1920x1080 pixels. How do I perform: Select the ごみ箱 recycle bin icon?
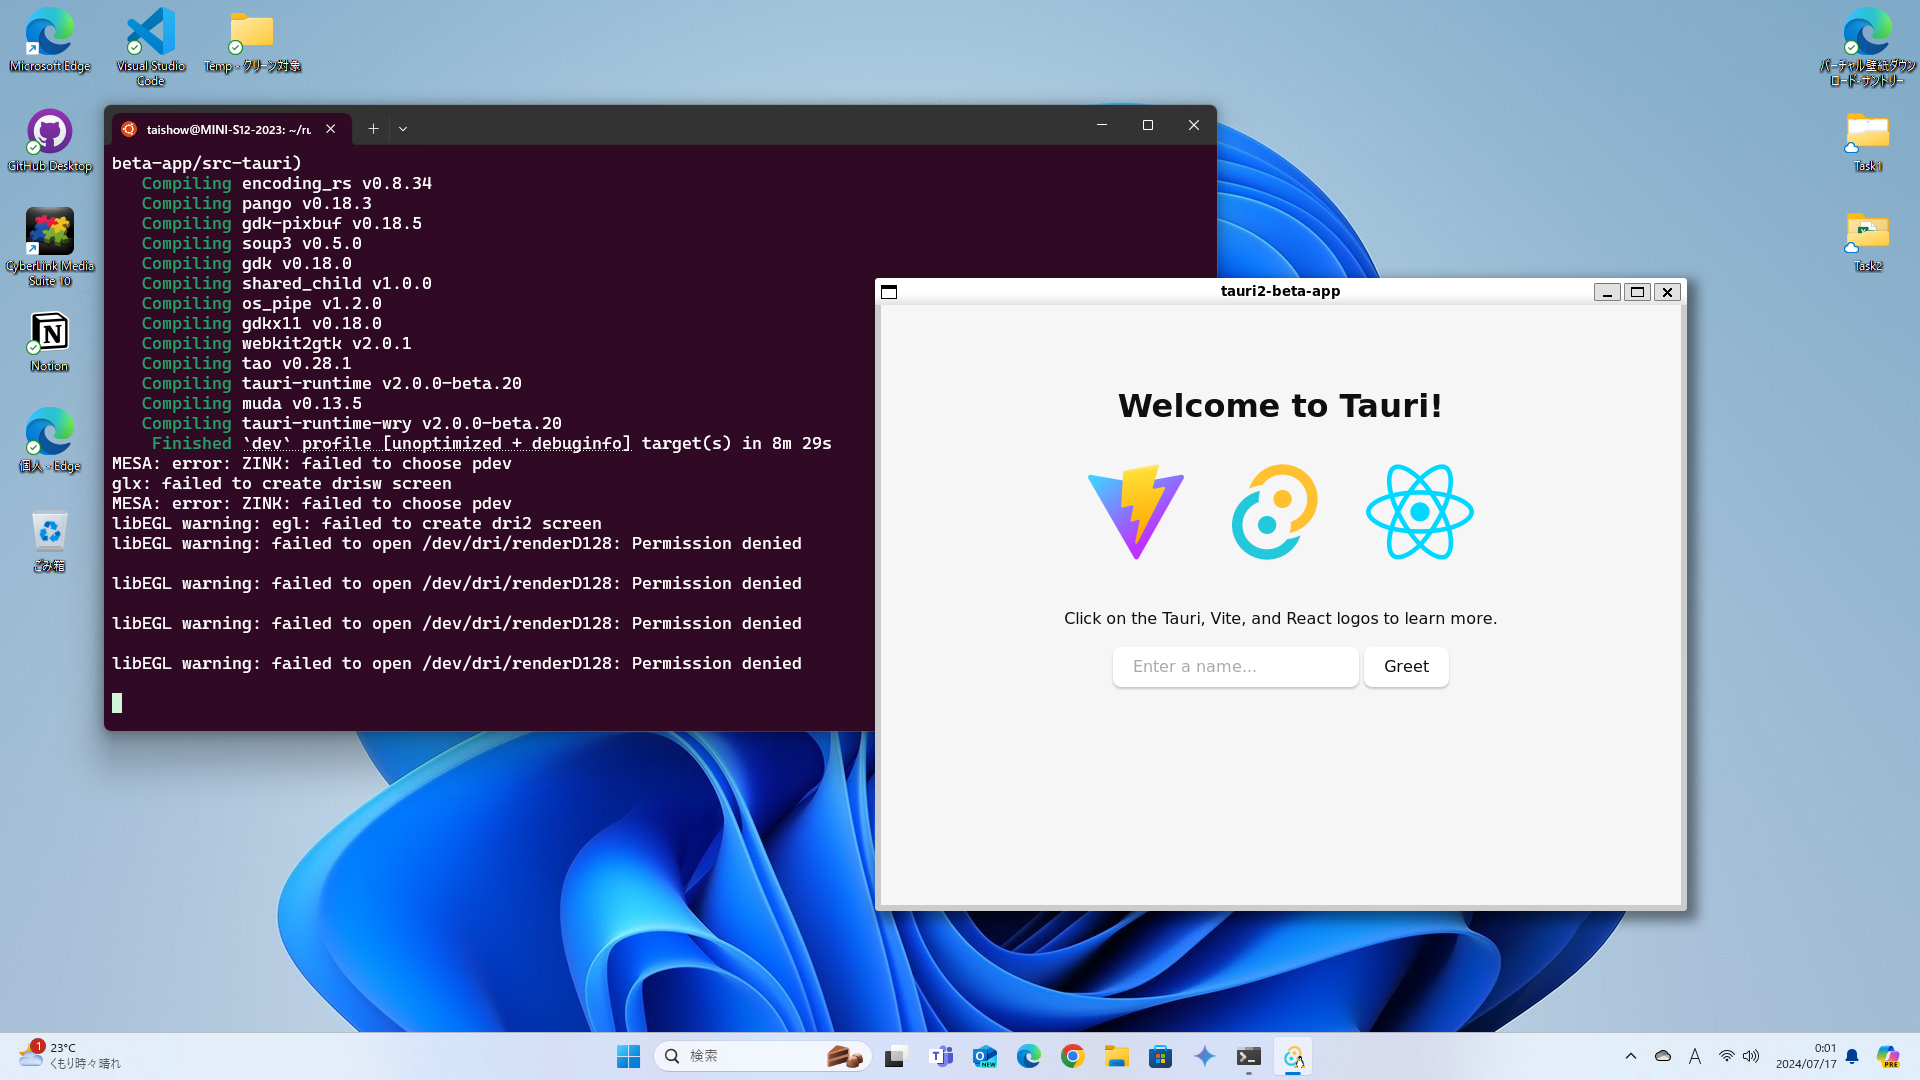(50, 541)
